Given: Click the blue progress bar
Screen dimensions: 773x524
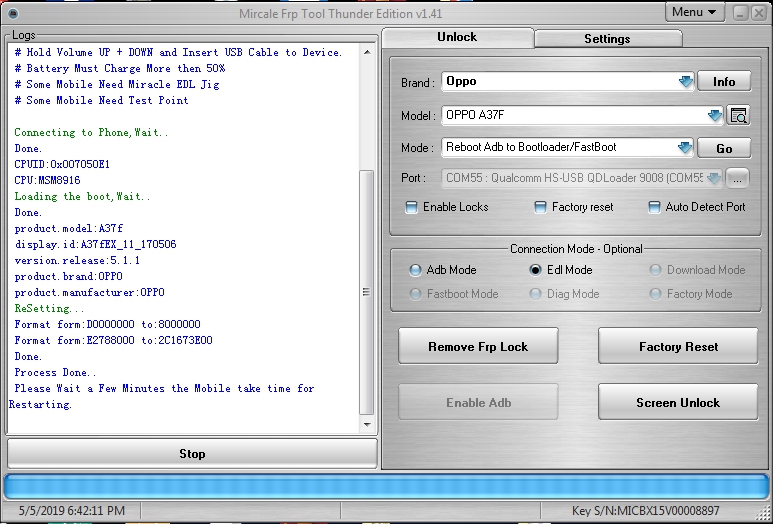Looking at the screenshot, I should pos(386,488).
